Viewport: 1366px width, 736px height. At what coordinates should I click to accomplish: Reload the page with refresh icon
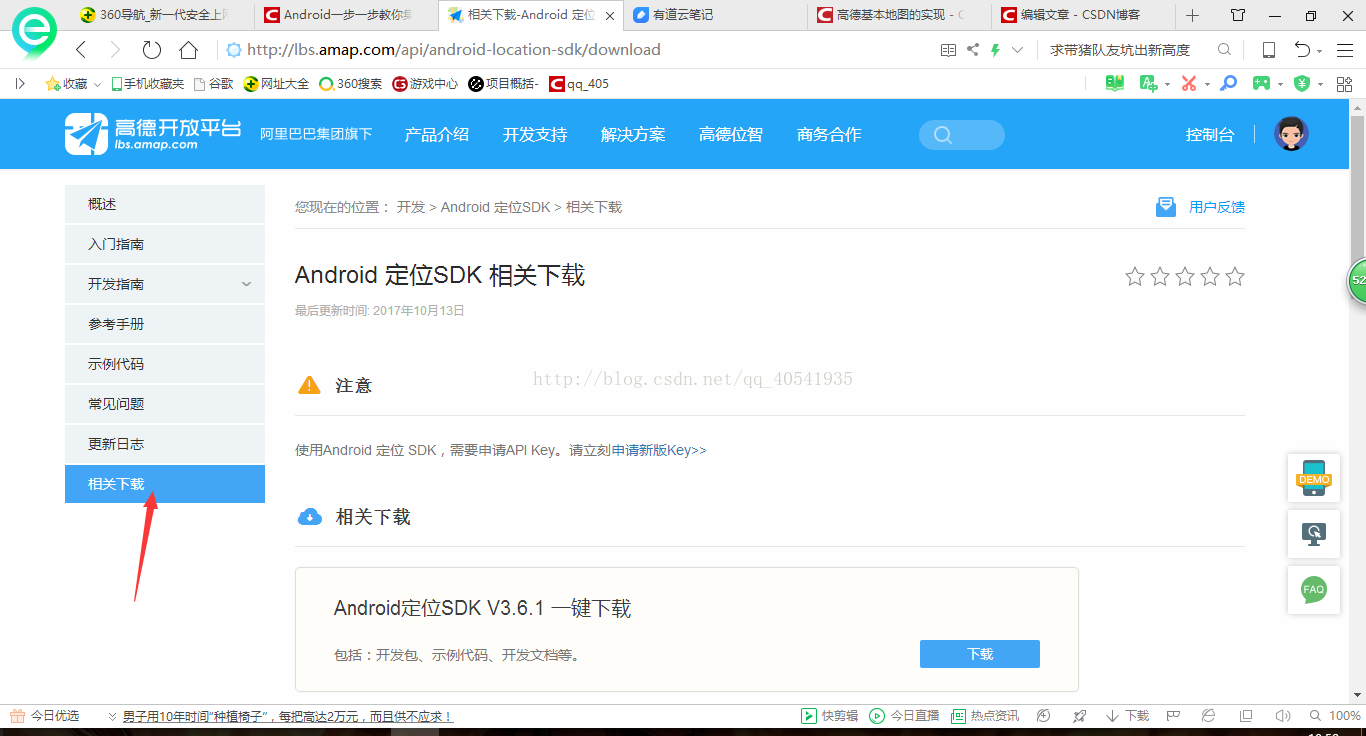152,50
